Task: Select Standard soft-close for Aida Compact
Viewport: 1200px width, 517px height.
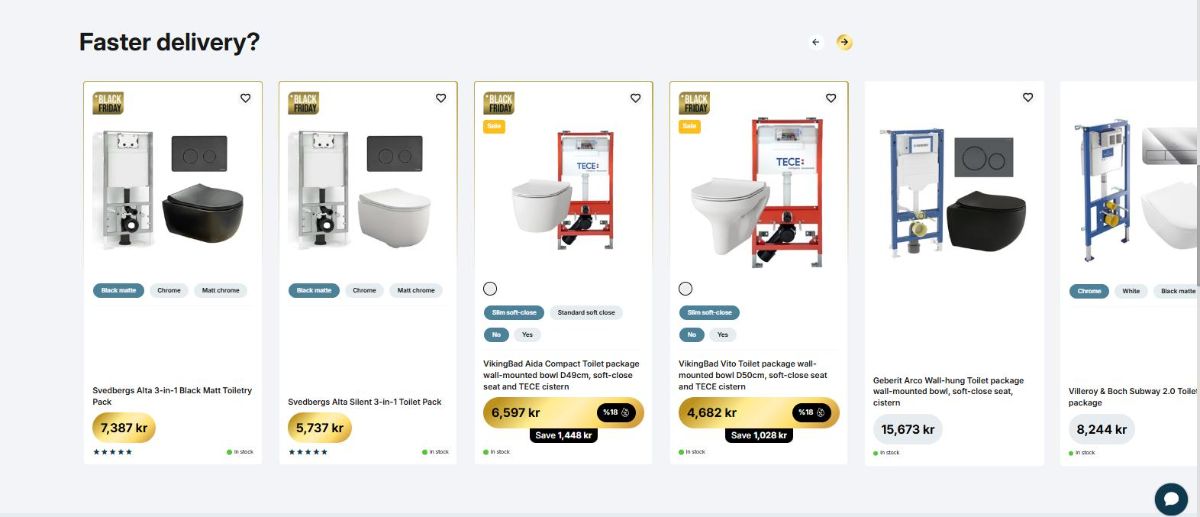Action: (586, 313)
